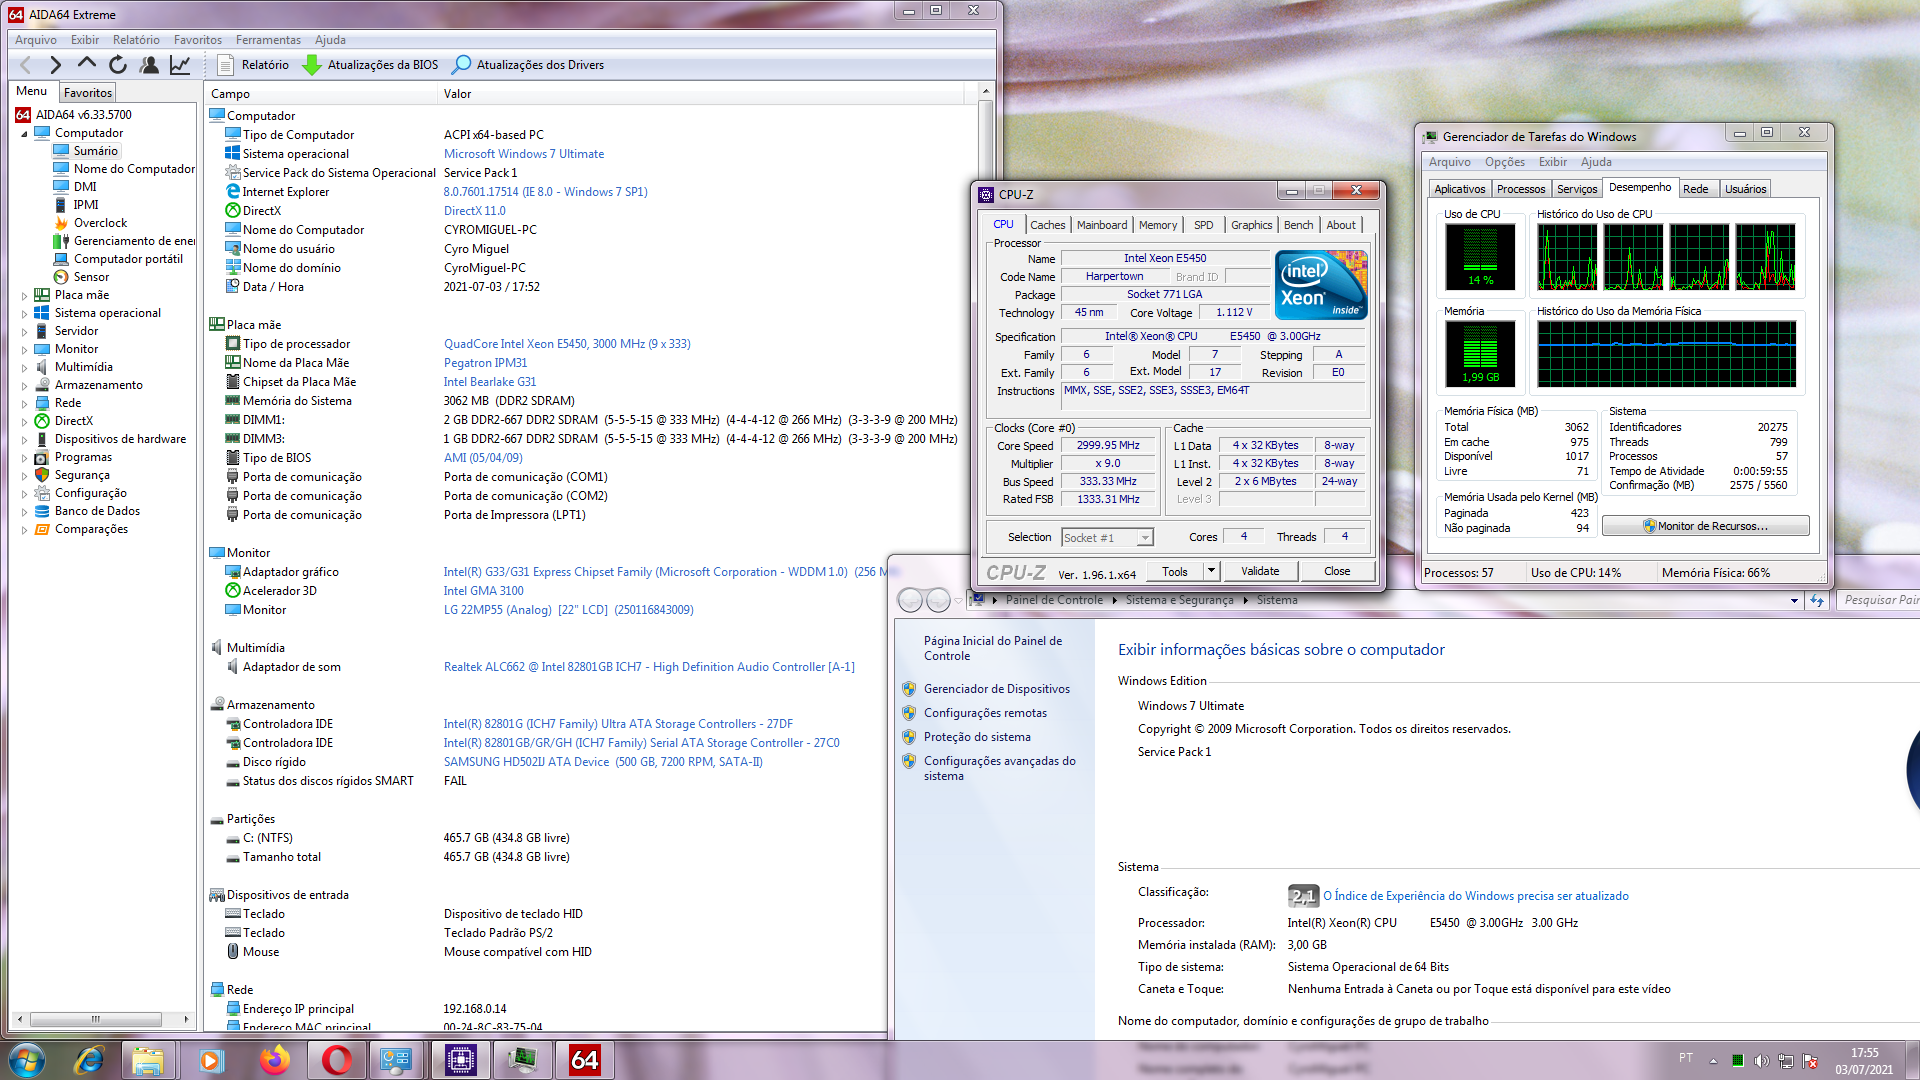Open Control Panel address bar dropdown
This screenshot has height=1080, width=1920.
1794,601
